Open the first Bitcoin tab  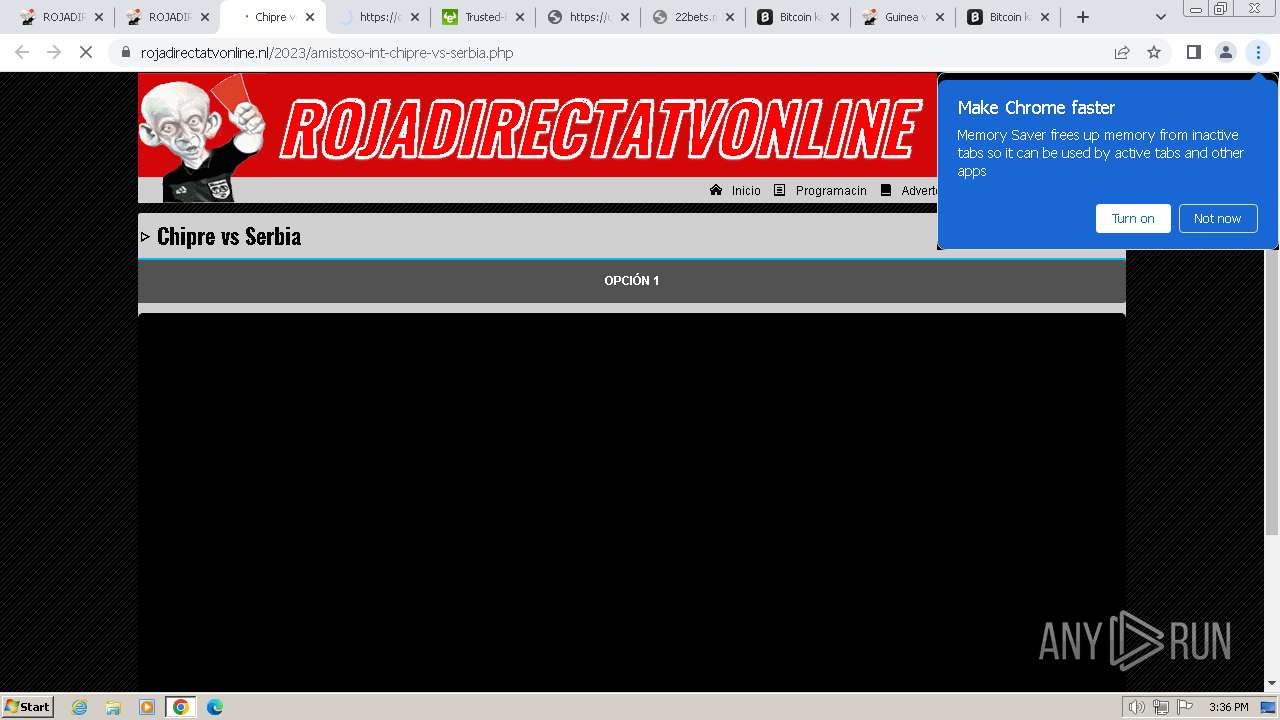click(797, 17)
